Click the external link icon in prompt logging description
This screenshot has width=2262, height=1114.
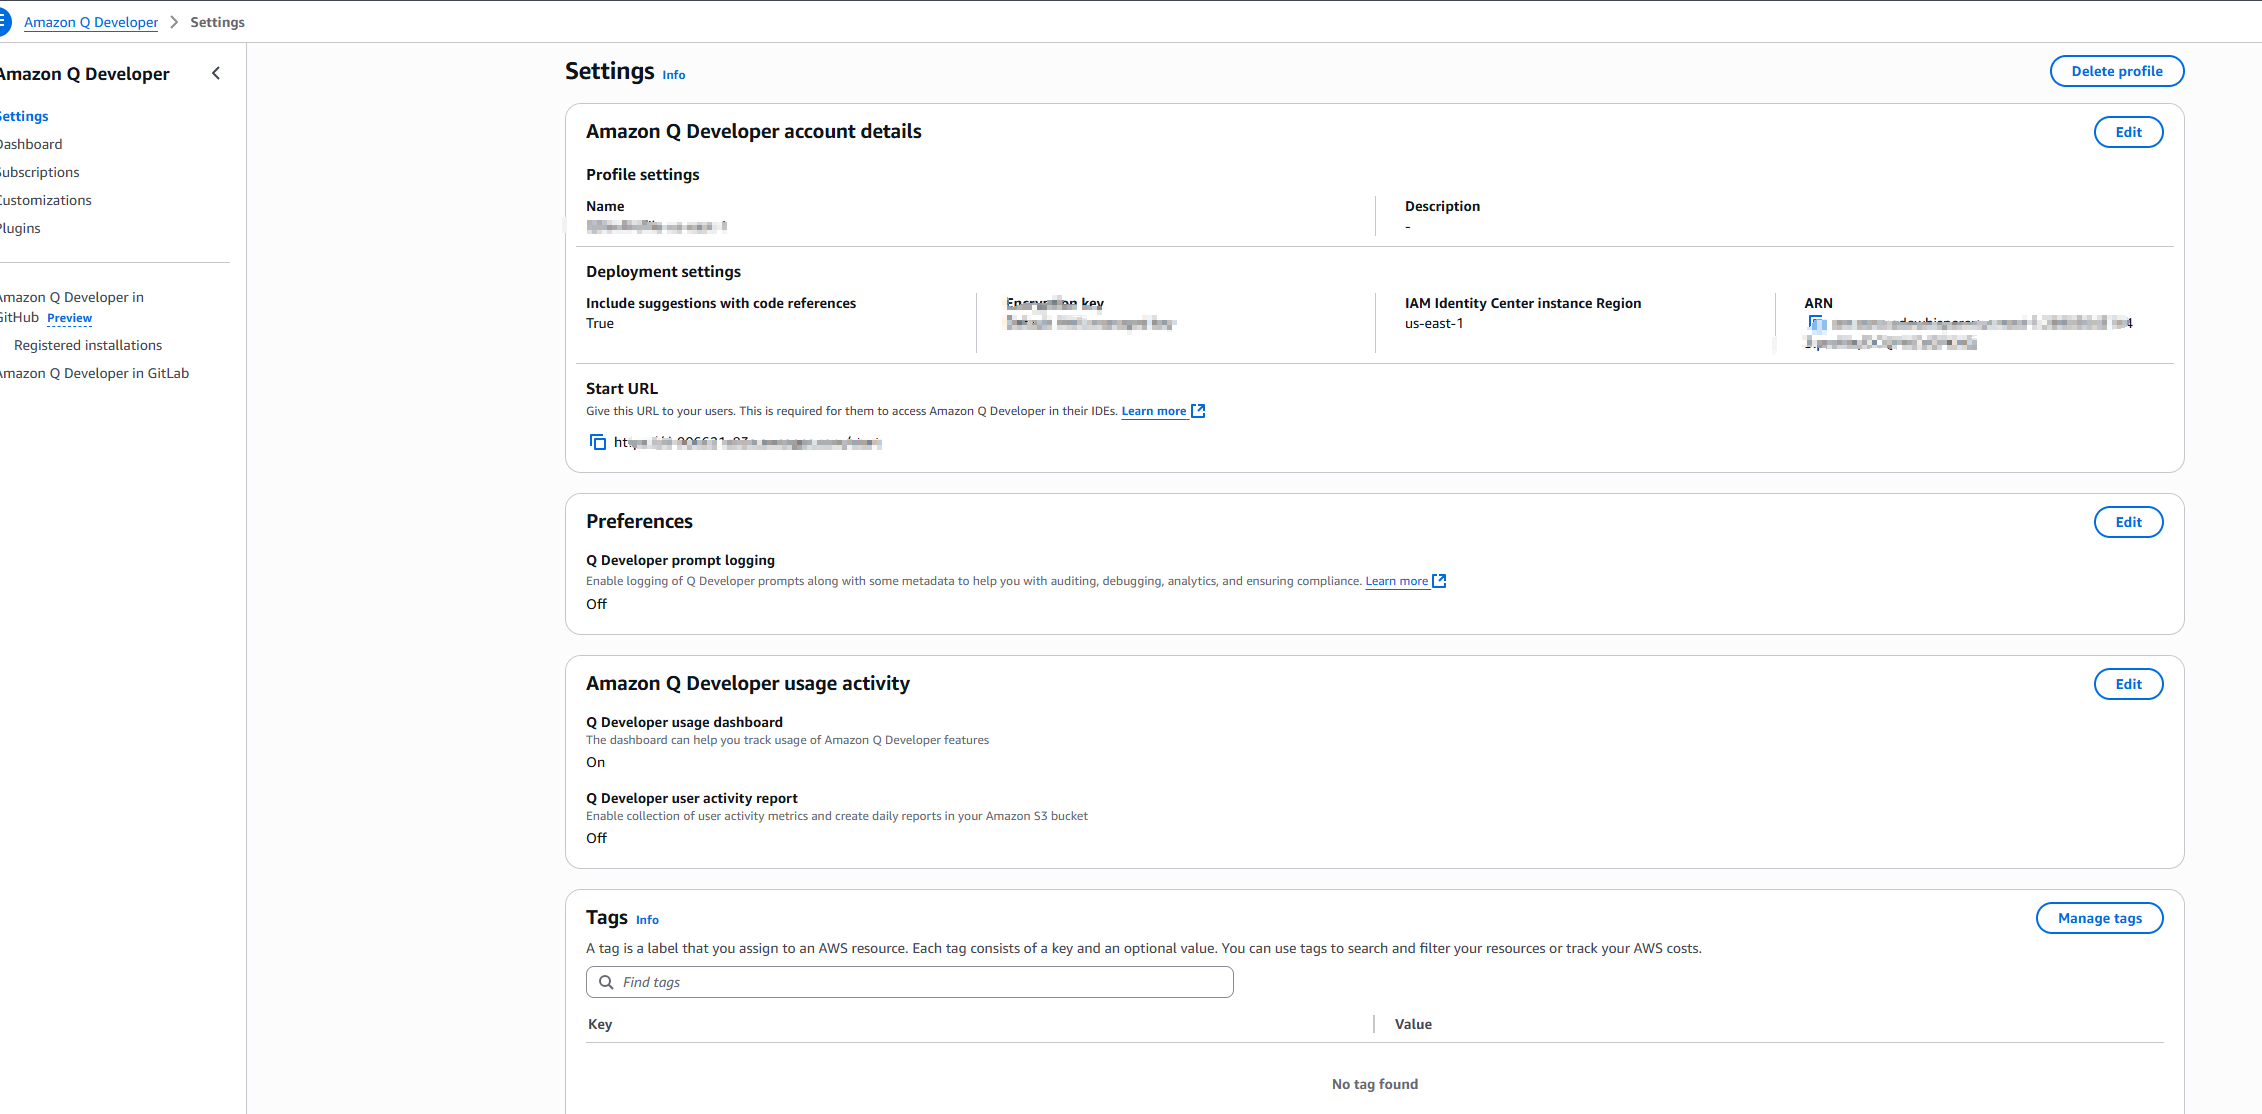1439,580
